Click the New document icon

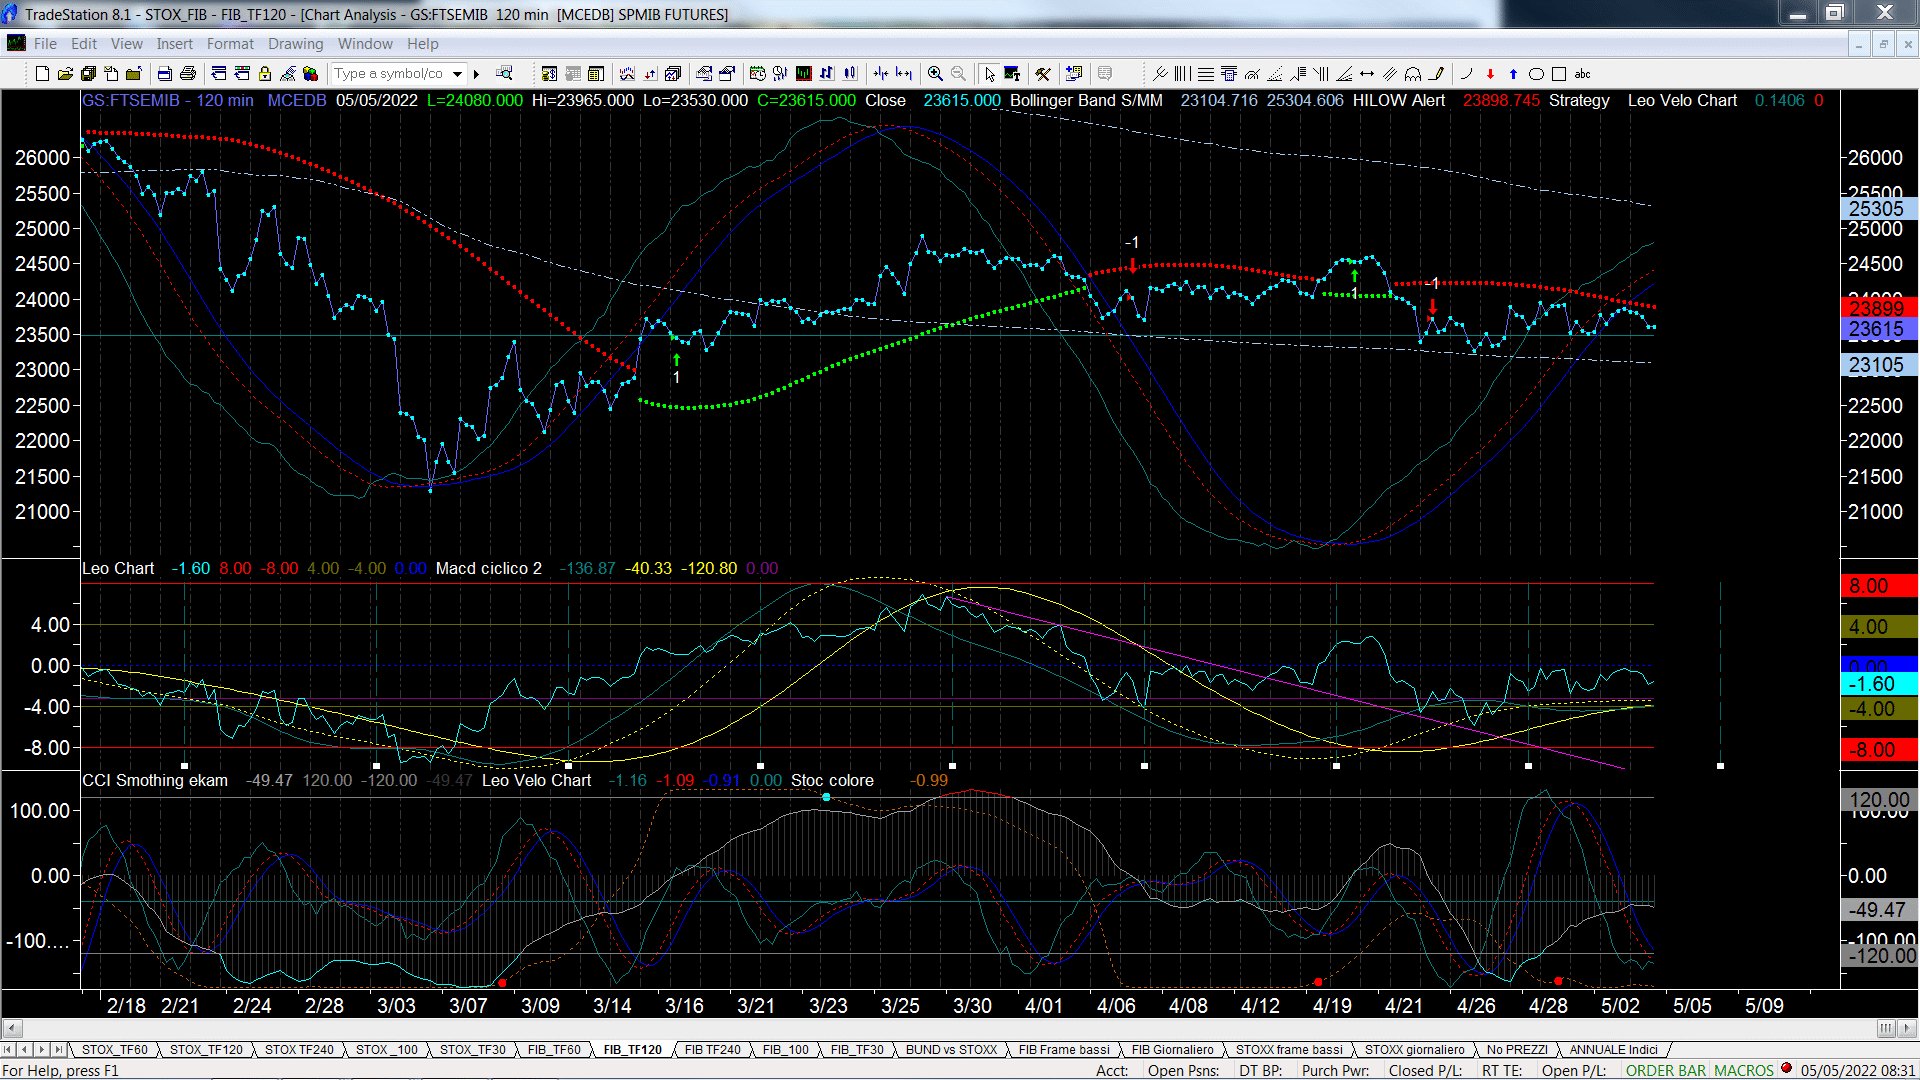pos(42,74)
